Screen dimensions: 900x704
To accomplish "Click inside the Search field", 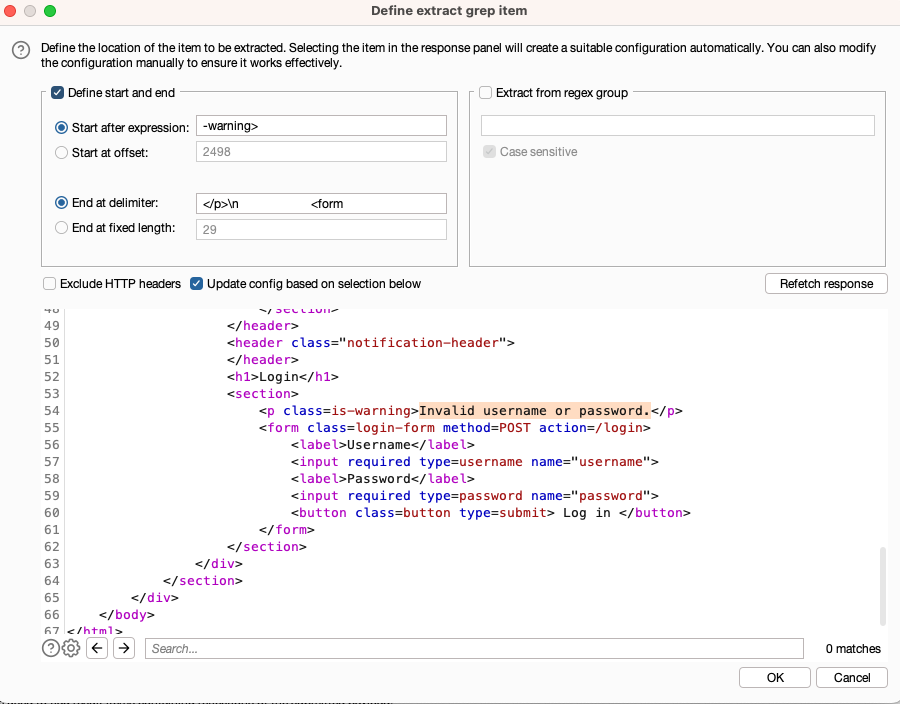I will (x=475, y=648).
